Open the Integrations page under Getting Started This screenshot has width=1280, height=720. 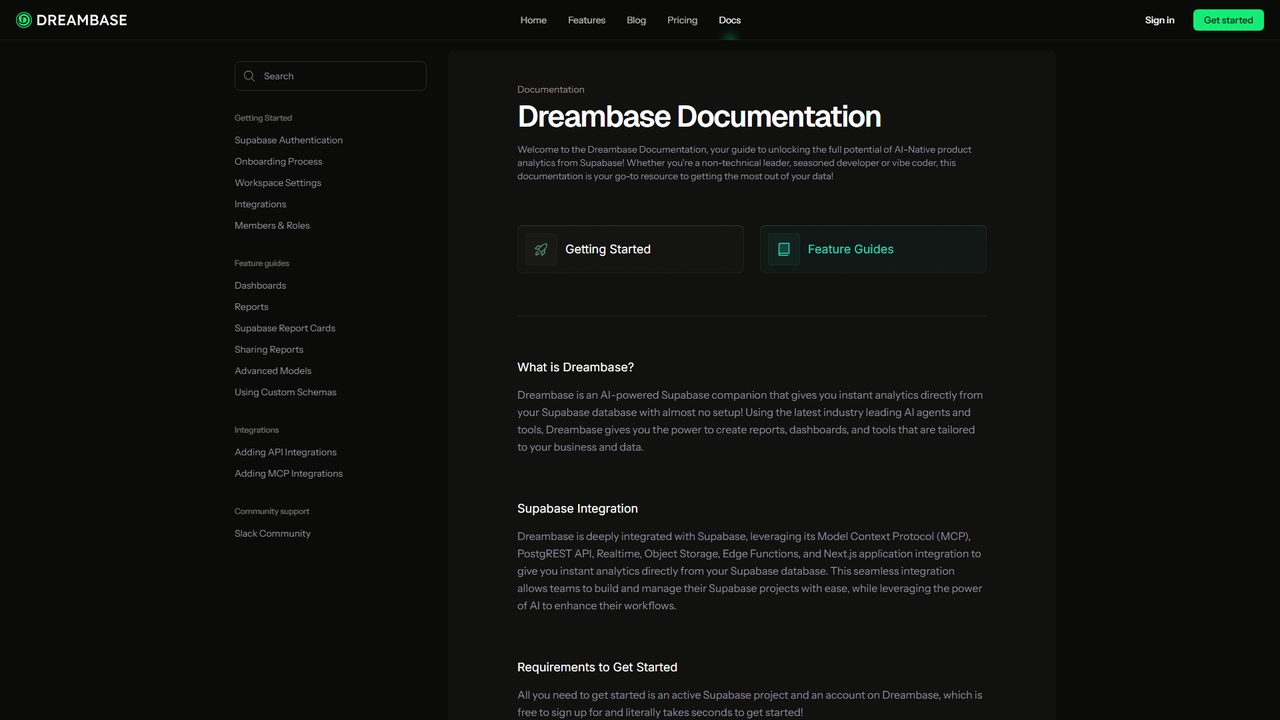pyautogui.click(x=260, y=204)
